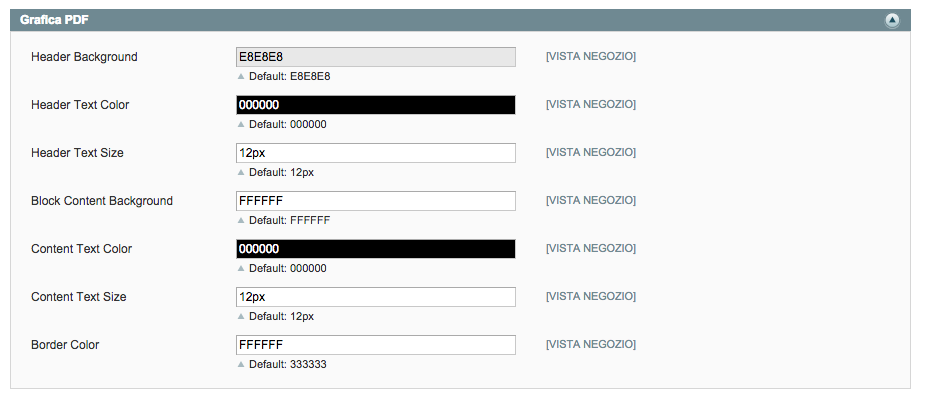Click the Grafica PDF section header
This screenshot has height=410, width=926.
(x=461, y=20)
